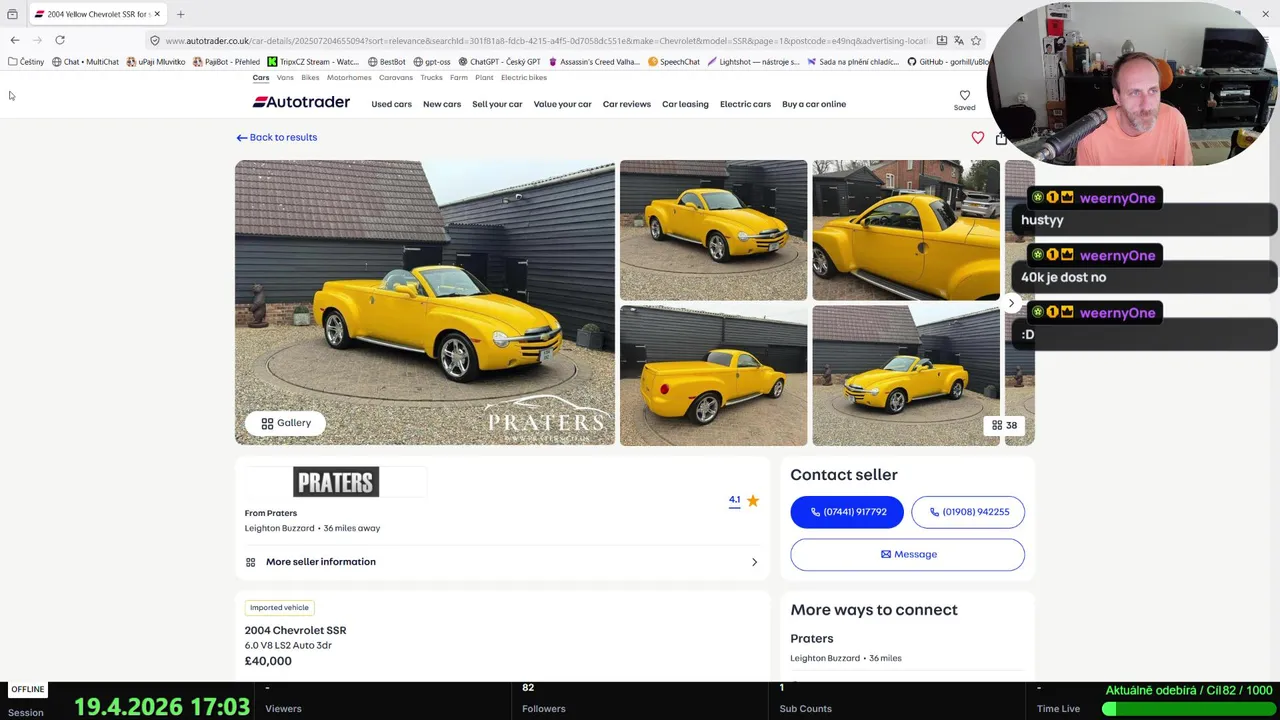Open the Sell your car menu

497,104
